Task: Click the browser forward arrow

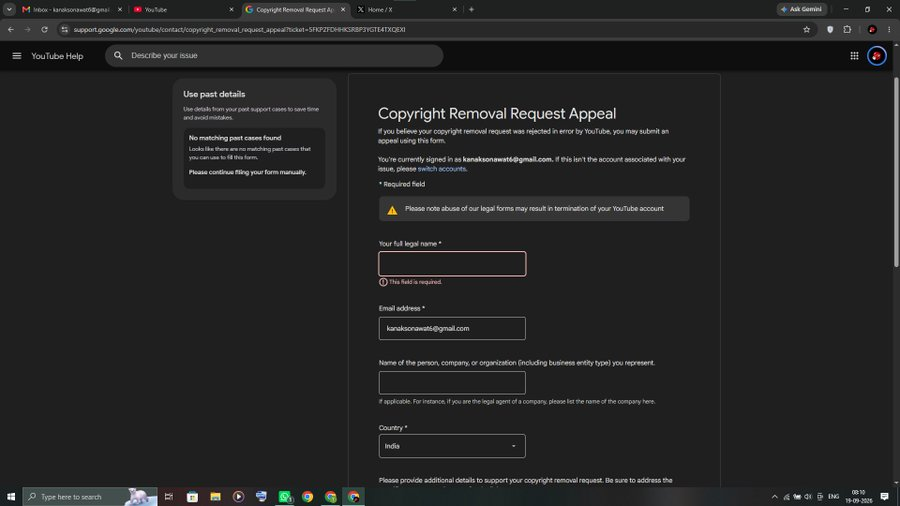Action: [28, 29]
